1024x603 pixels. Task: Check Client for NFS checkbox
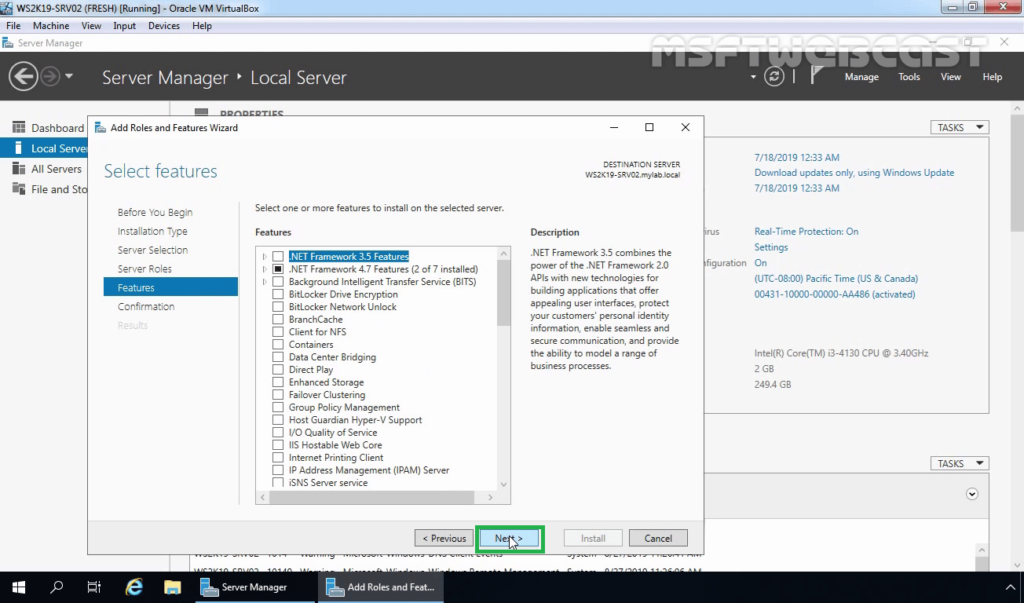[278, 332]
